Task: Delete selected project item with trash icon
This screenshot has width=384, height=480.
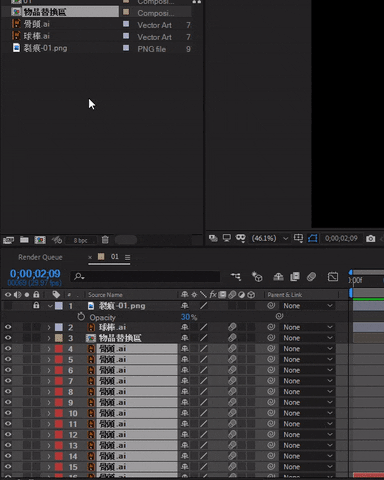Action: [105, 240]
